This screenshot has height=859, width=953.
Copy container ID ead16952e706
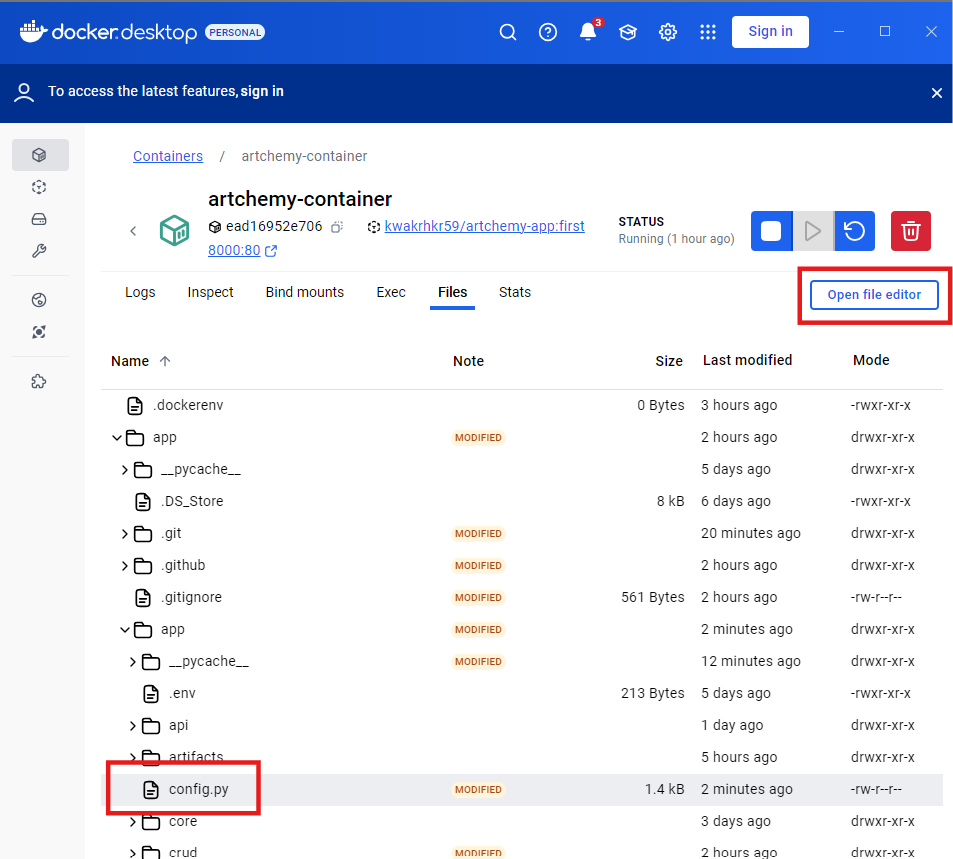click(337, 227)
